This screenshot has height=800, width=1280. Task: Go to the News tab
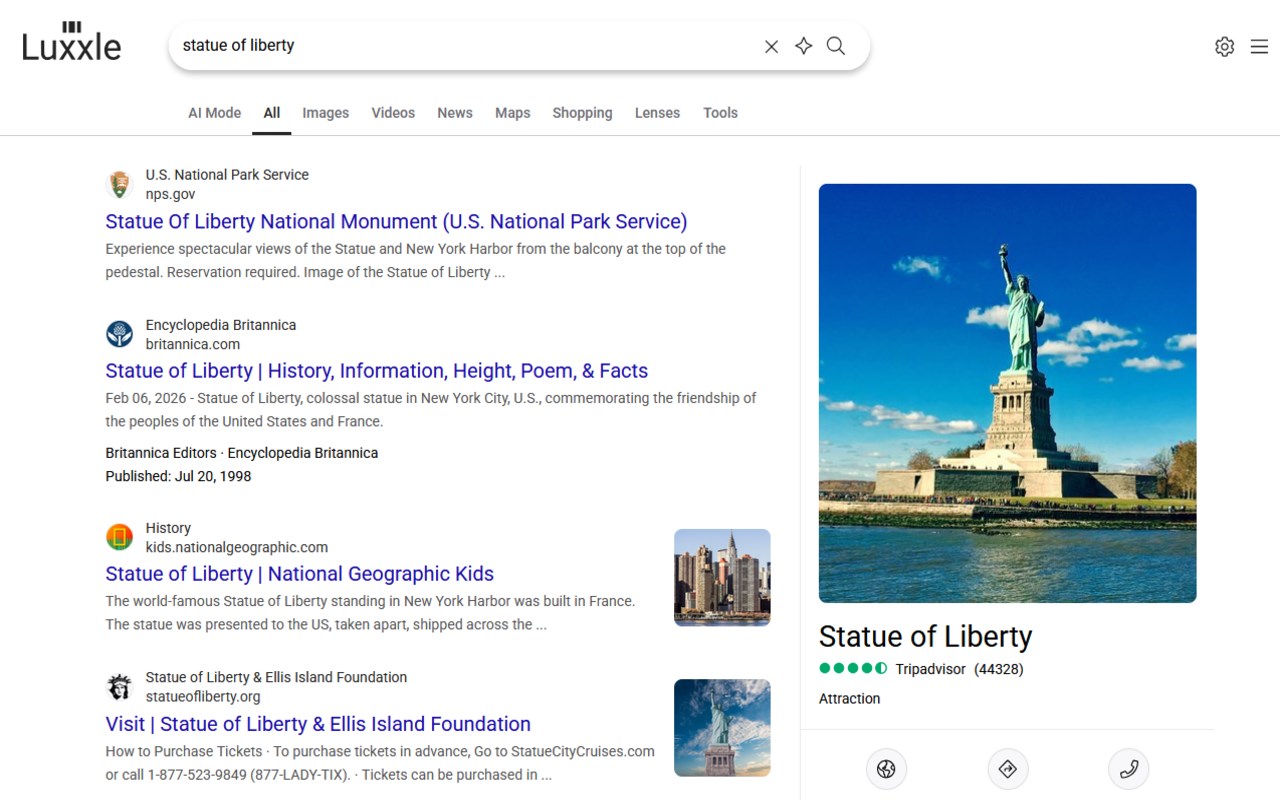coord(455,113)
